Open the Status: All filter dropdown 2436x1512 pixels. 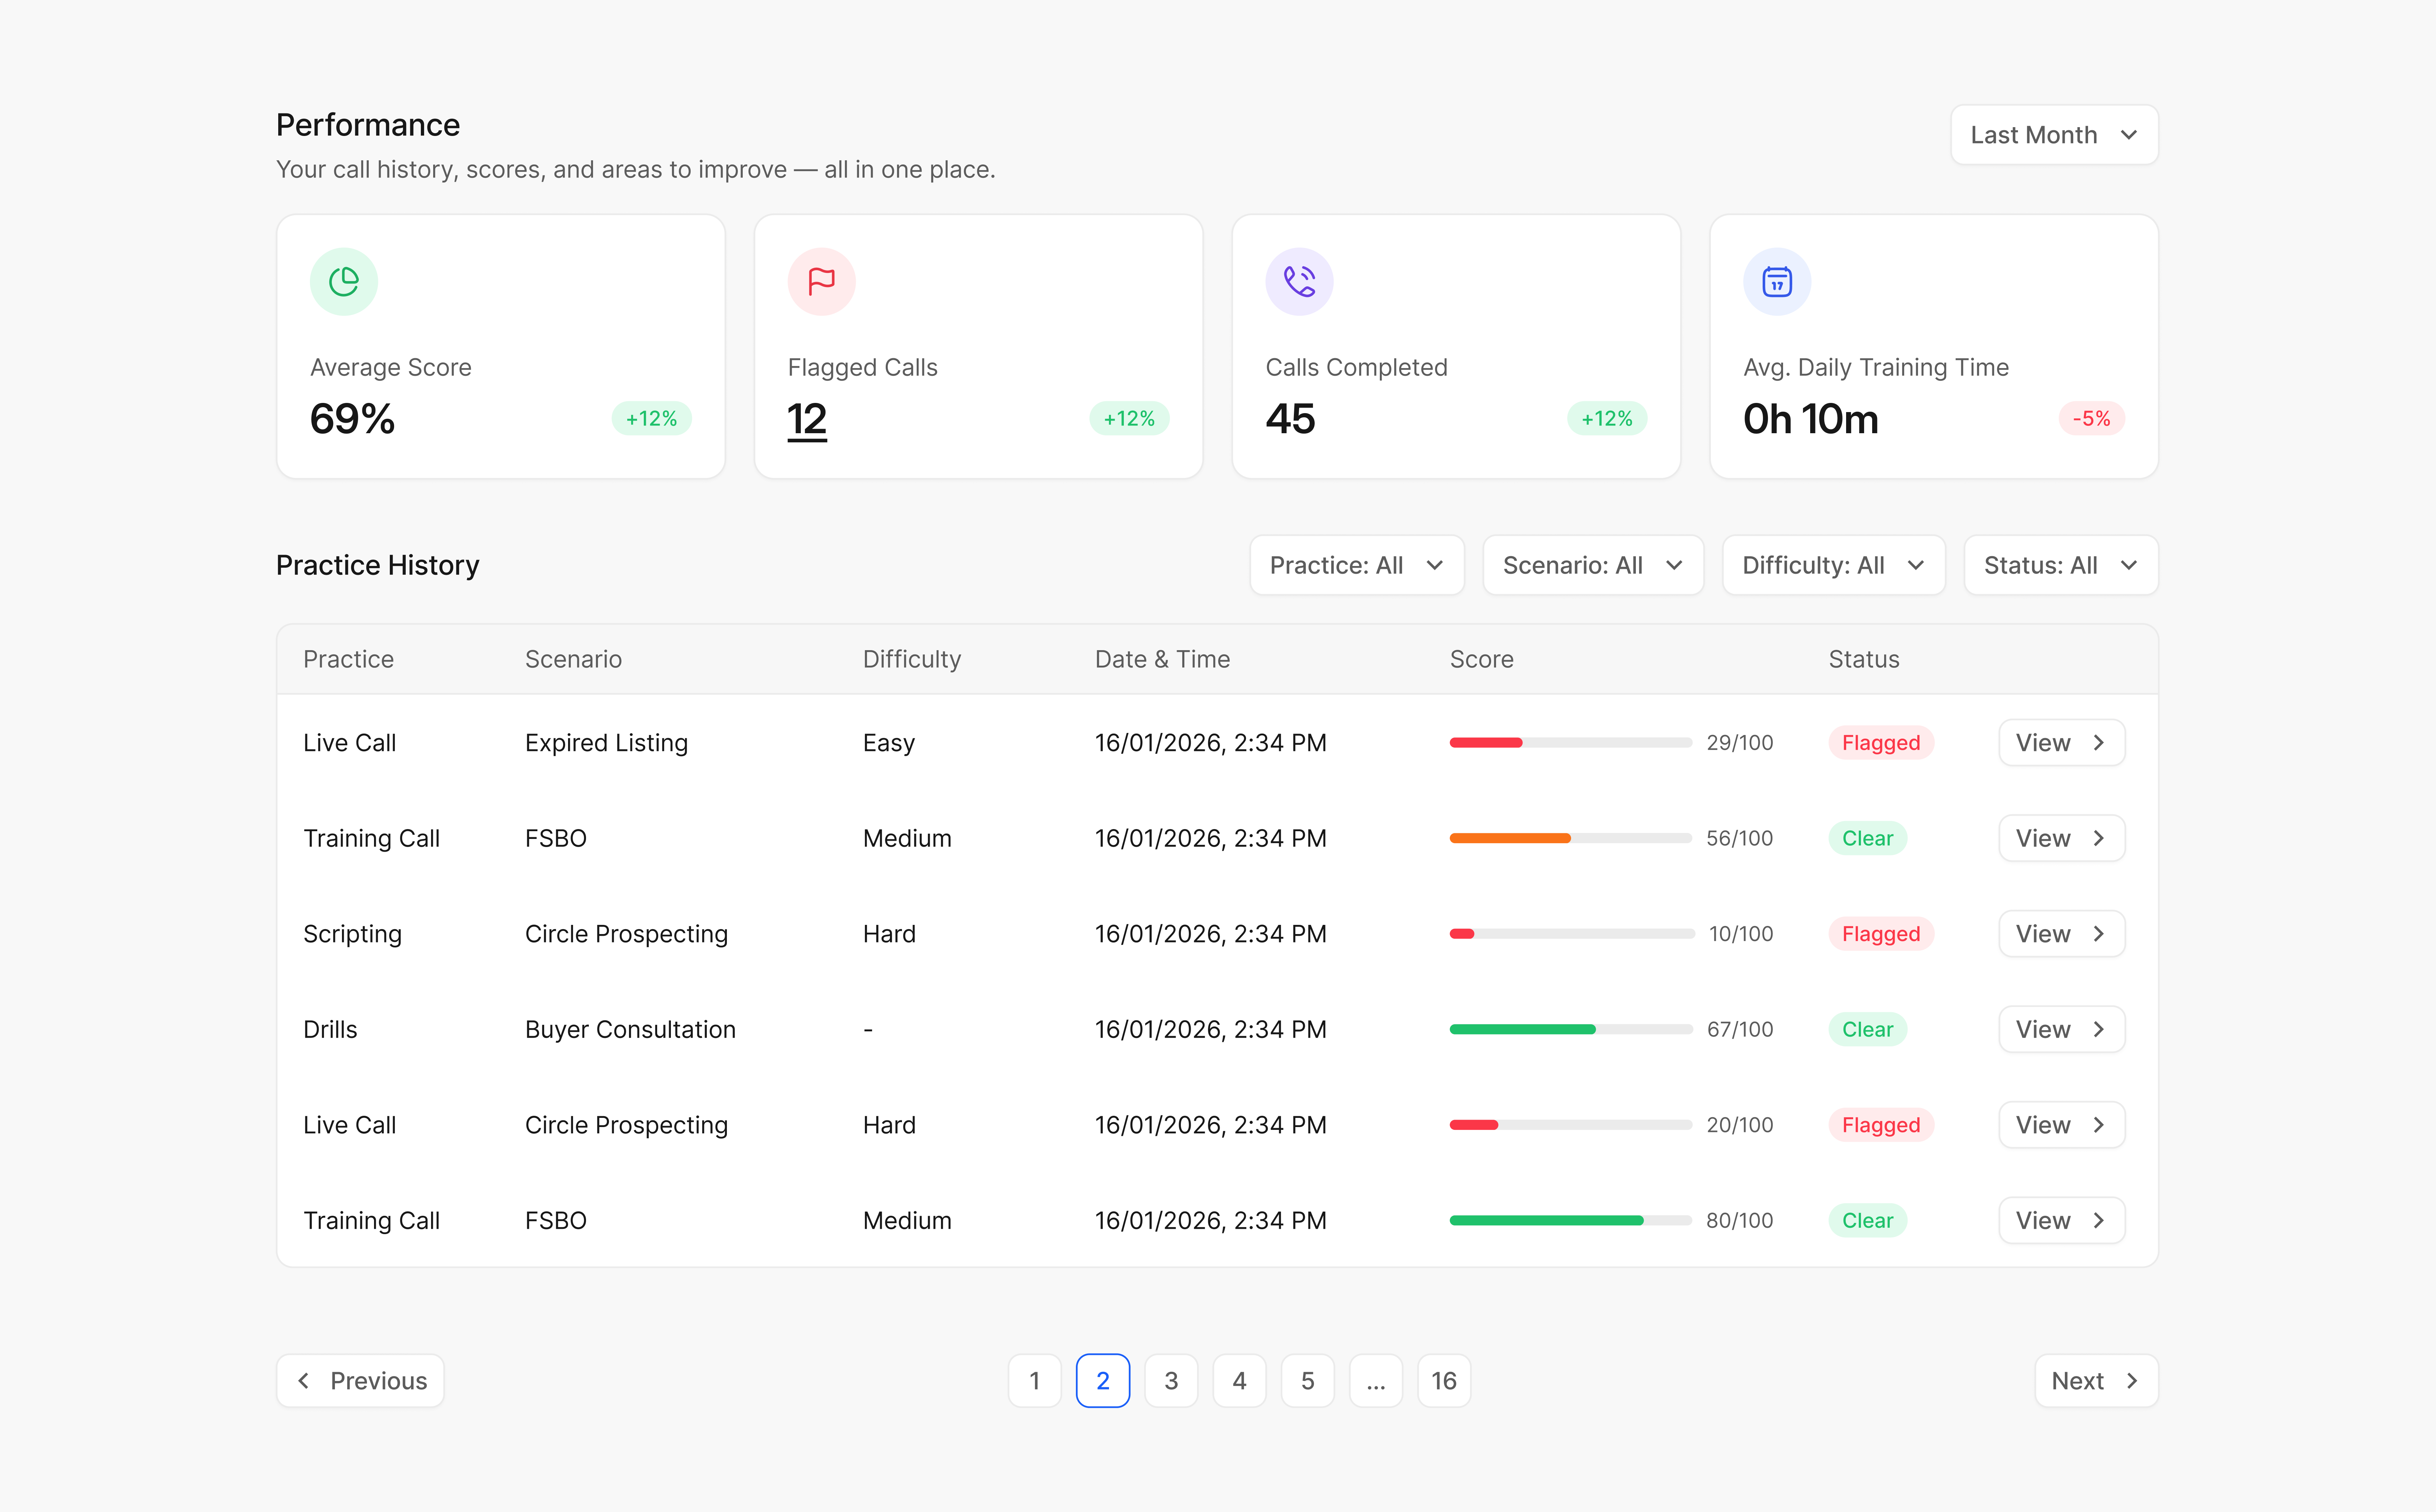[2060, 565]
